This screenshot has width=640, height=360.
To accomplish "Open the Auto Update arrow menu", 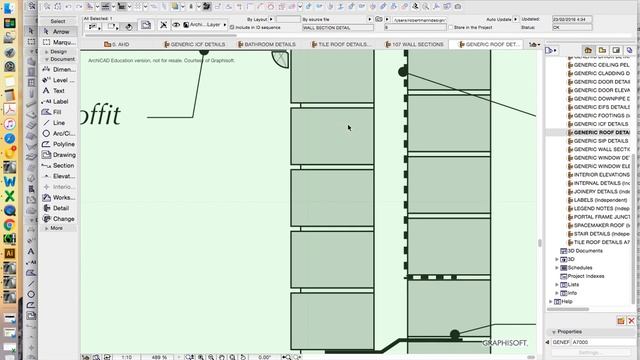I will (x=516, y=19).
